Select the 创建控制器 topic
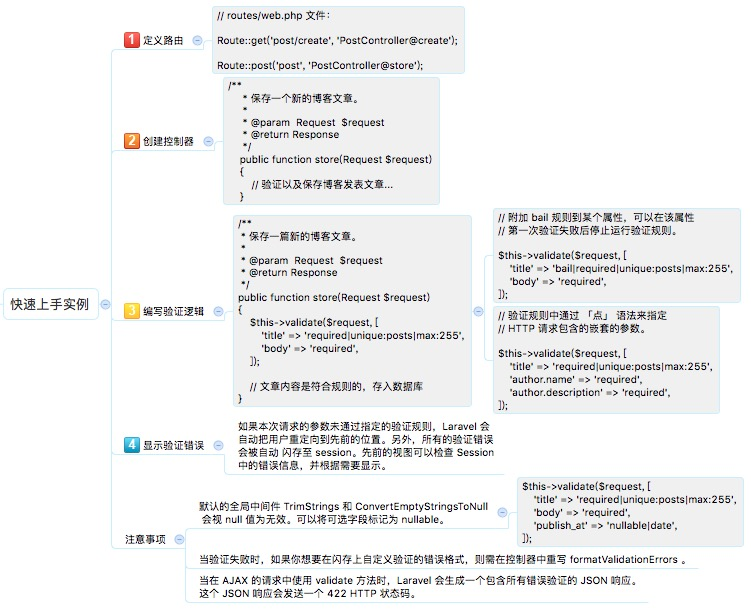The height and width of the screenshot is (609, 751). click(168, 141)
